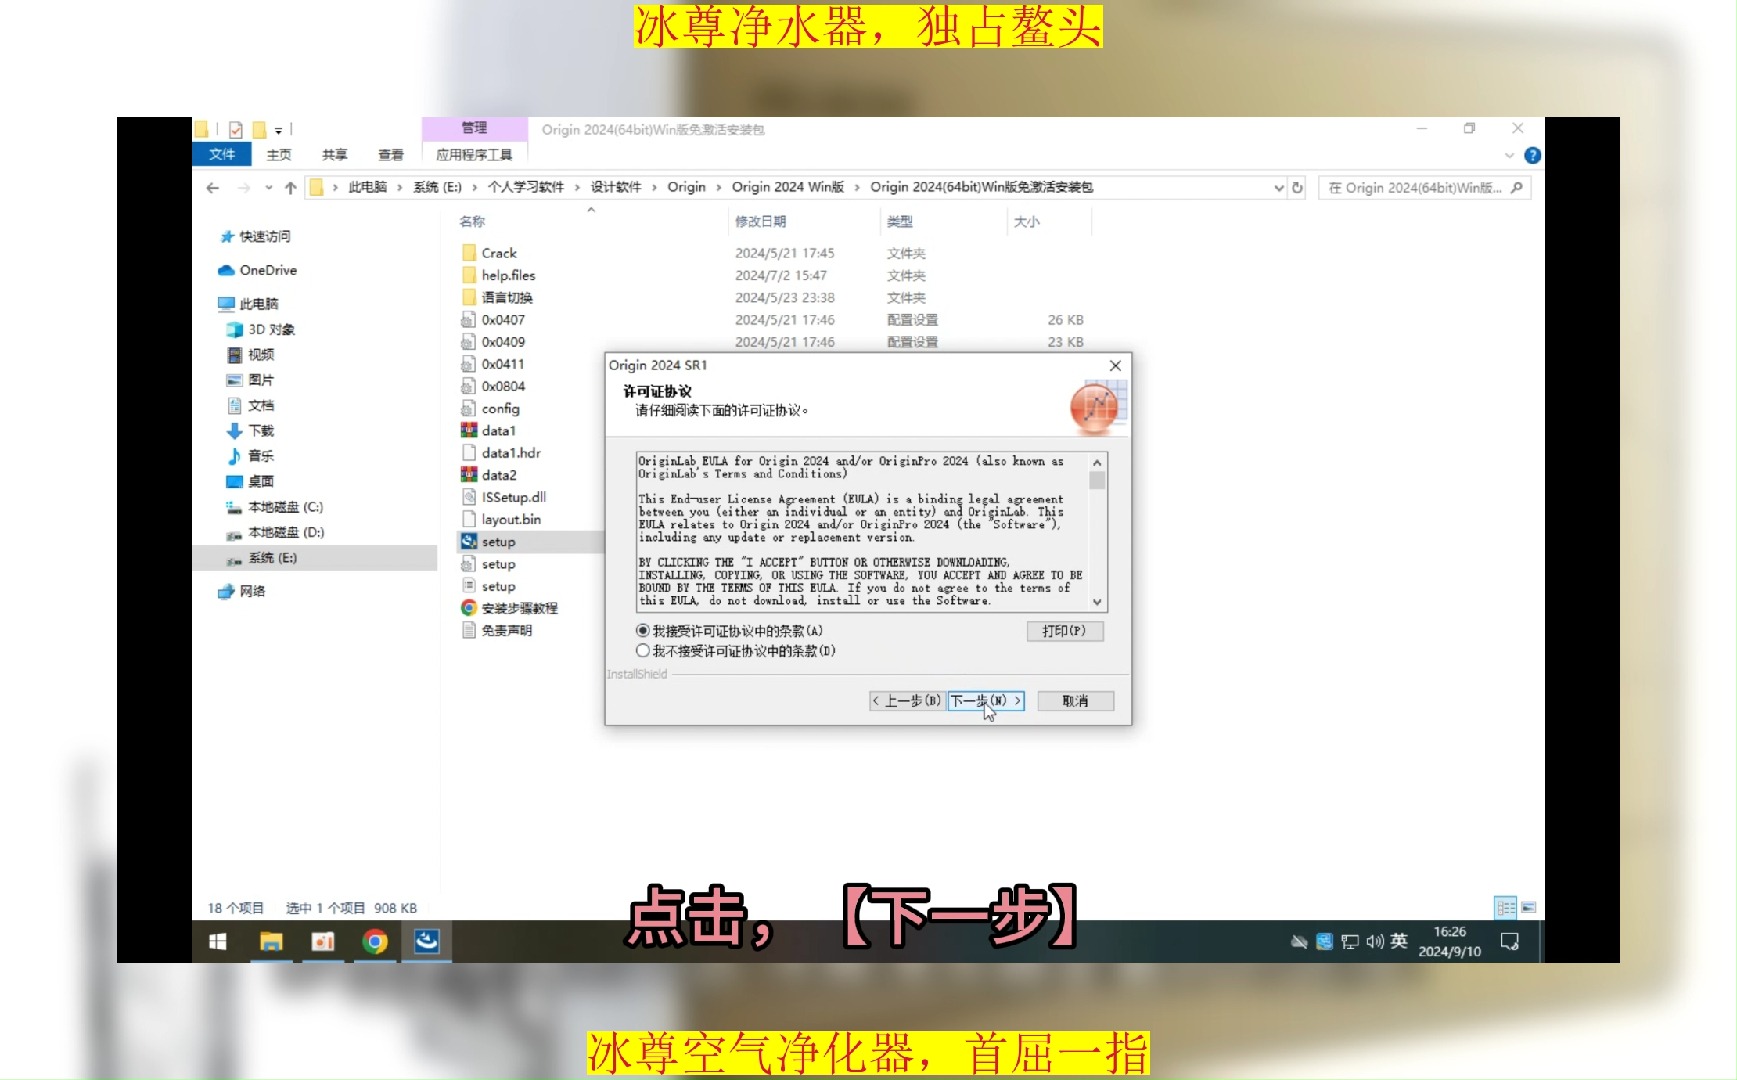This screenshot has height=1080, width=1737.
Task: Select the data2 archive file icon
Action: tap(469, 475)
